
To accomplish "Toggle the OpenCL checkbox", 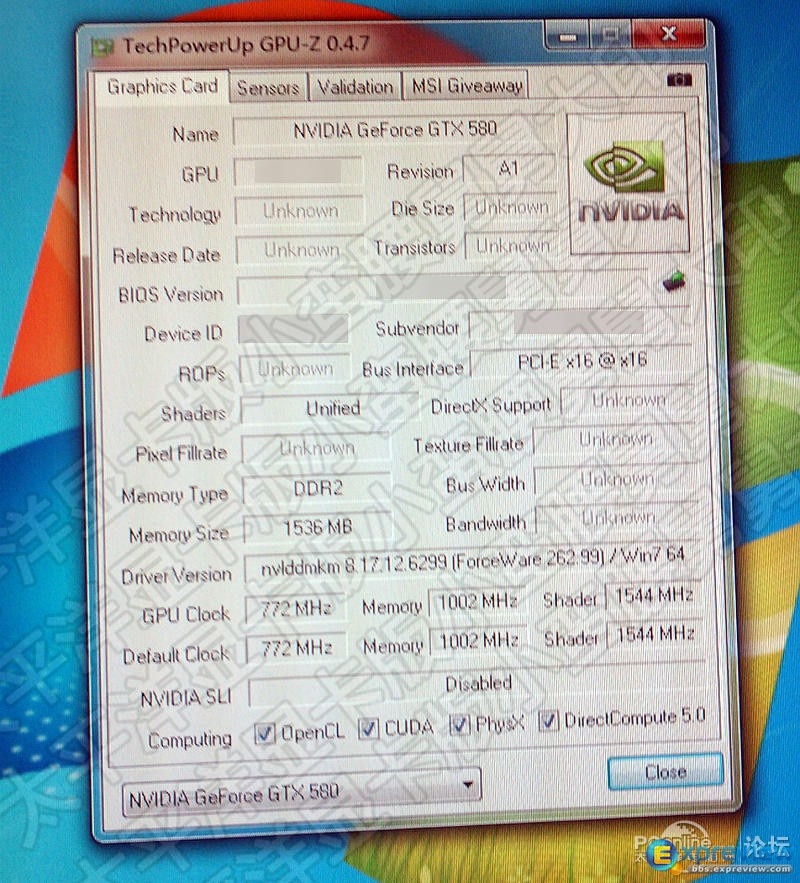I will tap(265, 733).
